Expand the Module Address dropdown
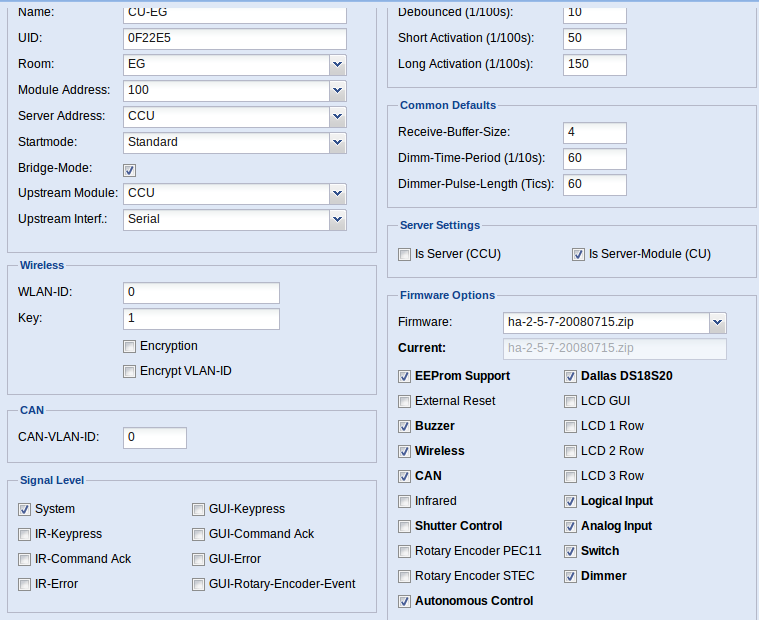The image size is (759, 620). pos(337,91)
